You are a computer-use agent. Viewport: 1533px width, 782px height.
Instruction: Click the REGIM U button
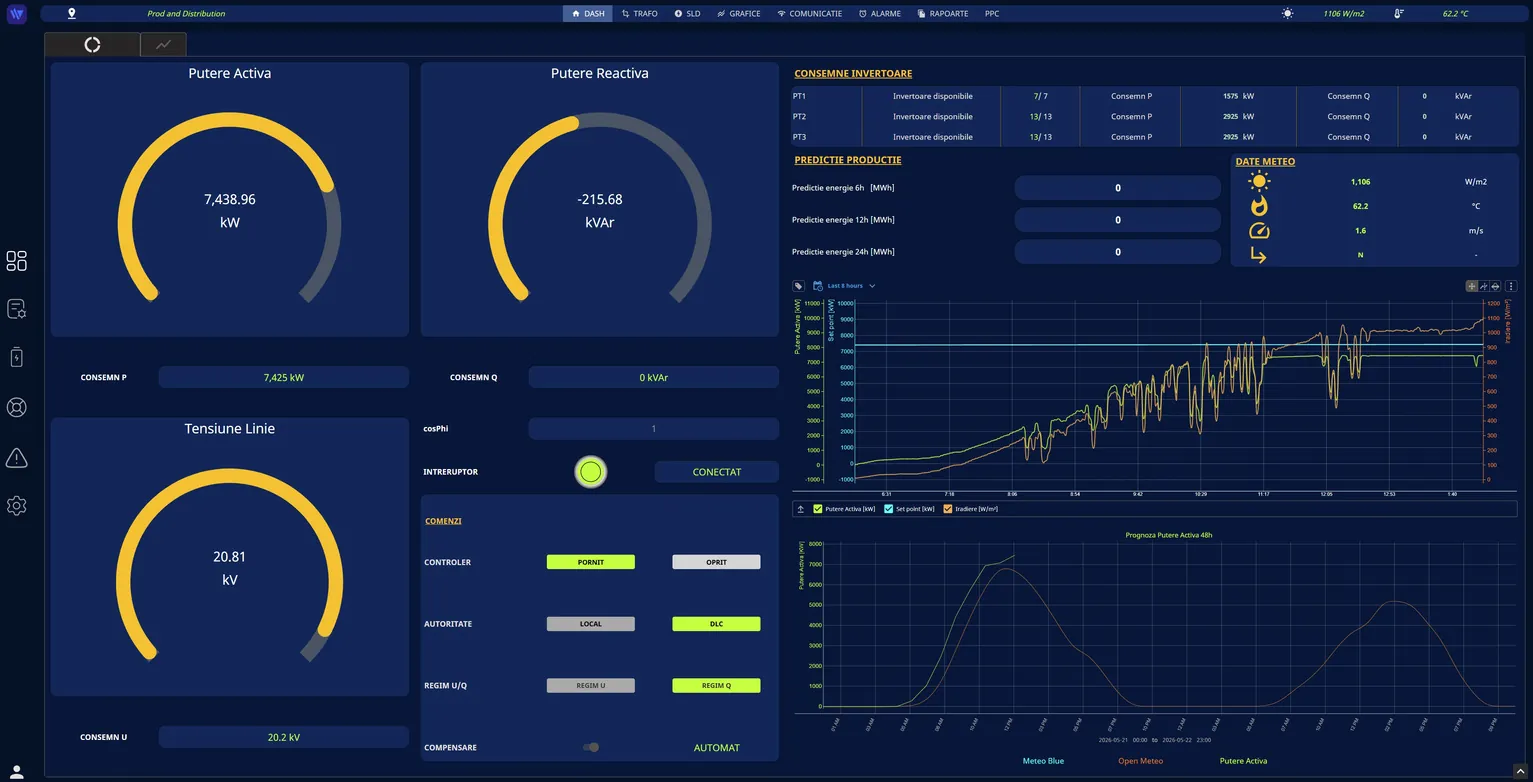pos(591,686)
